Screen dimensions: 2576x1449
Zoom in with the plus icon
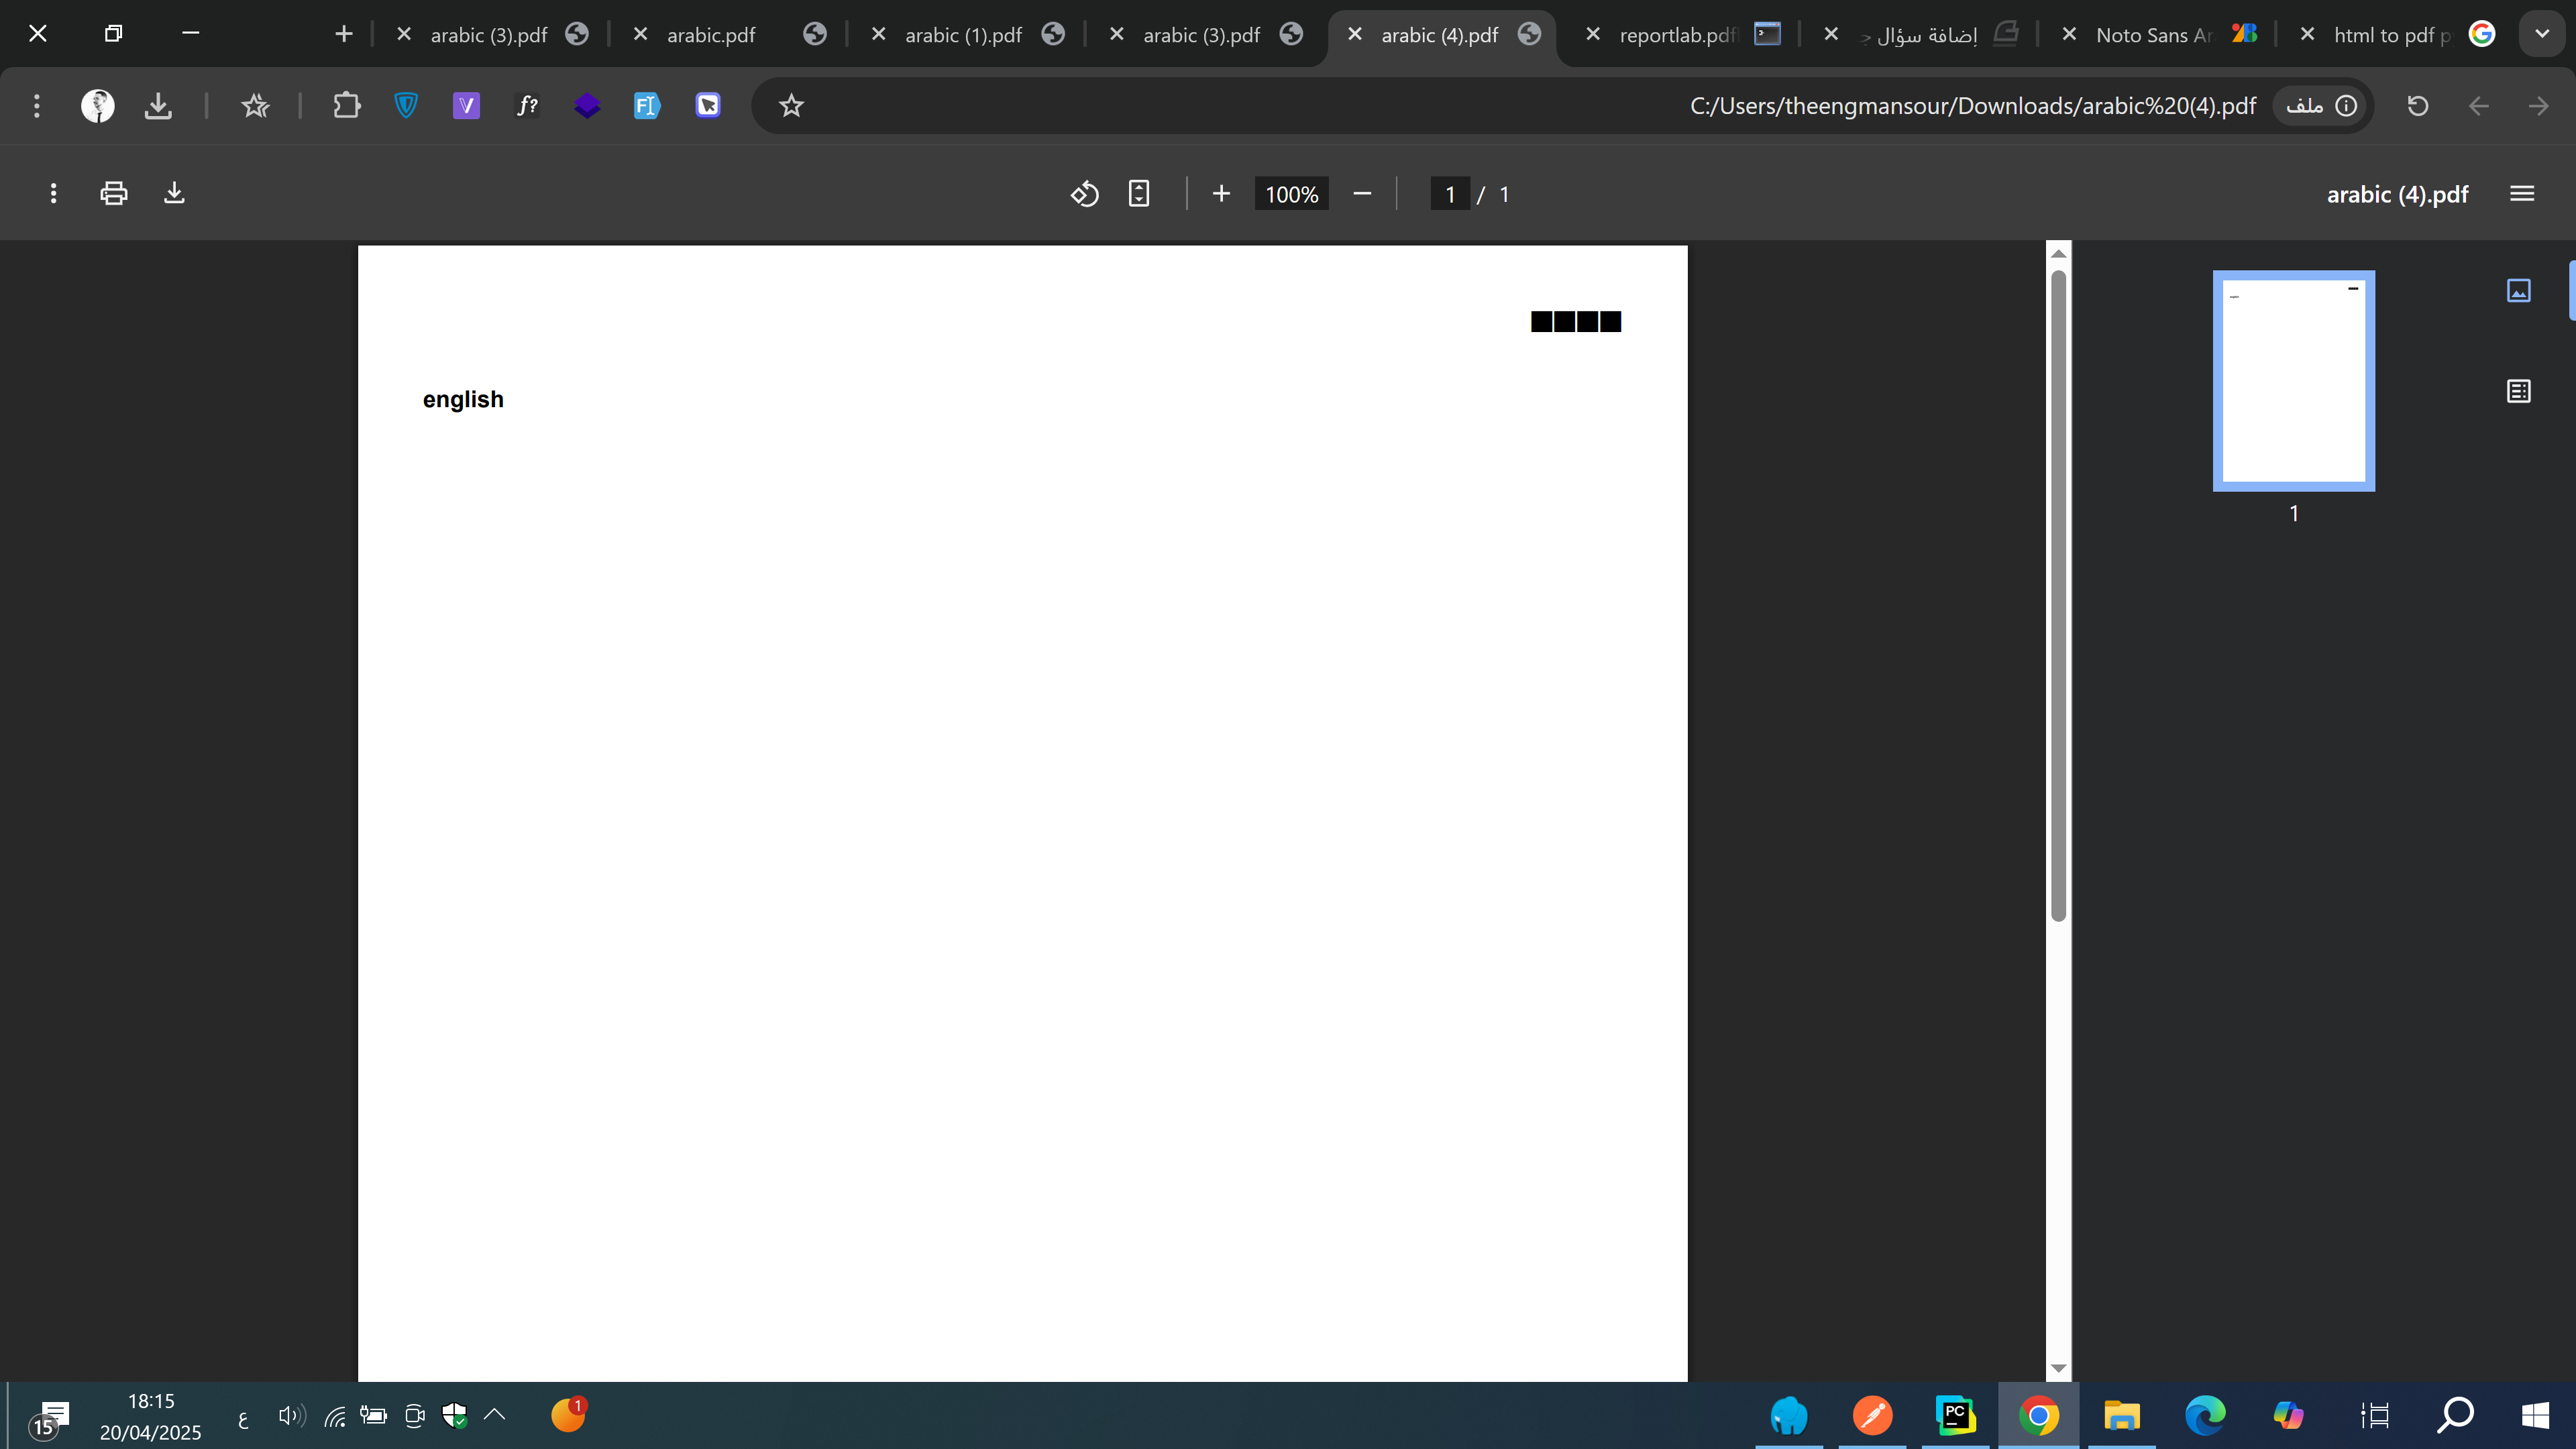coord(1221,193)
